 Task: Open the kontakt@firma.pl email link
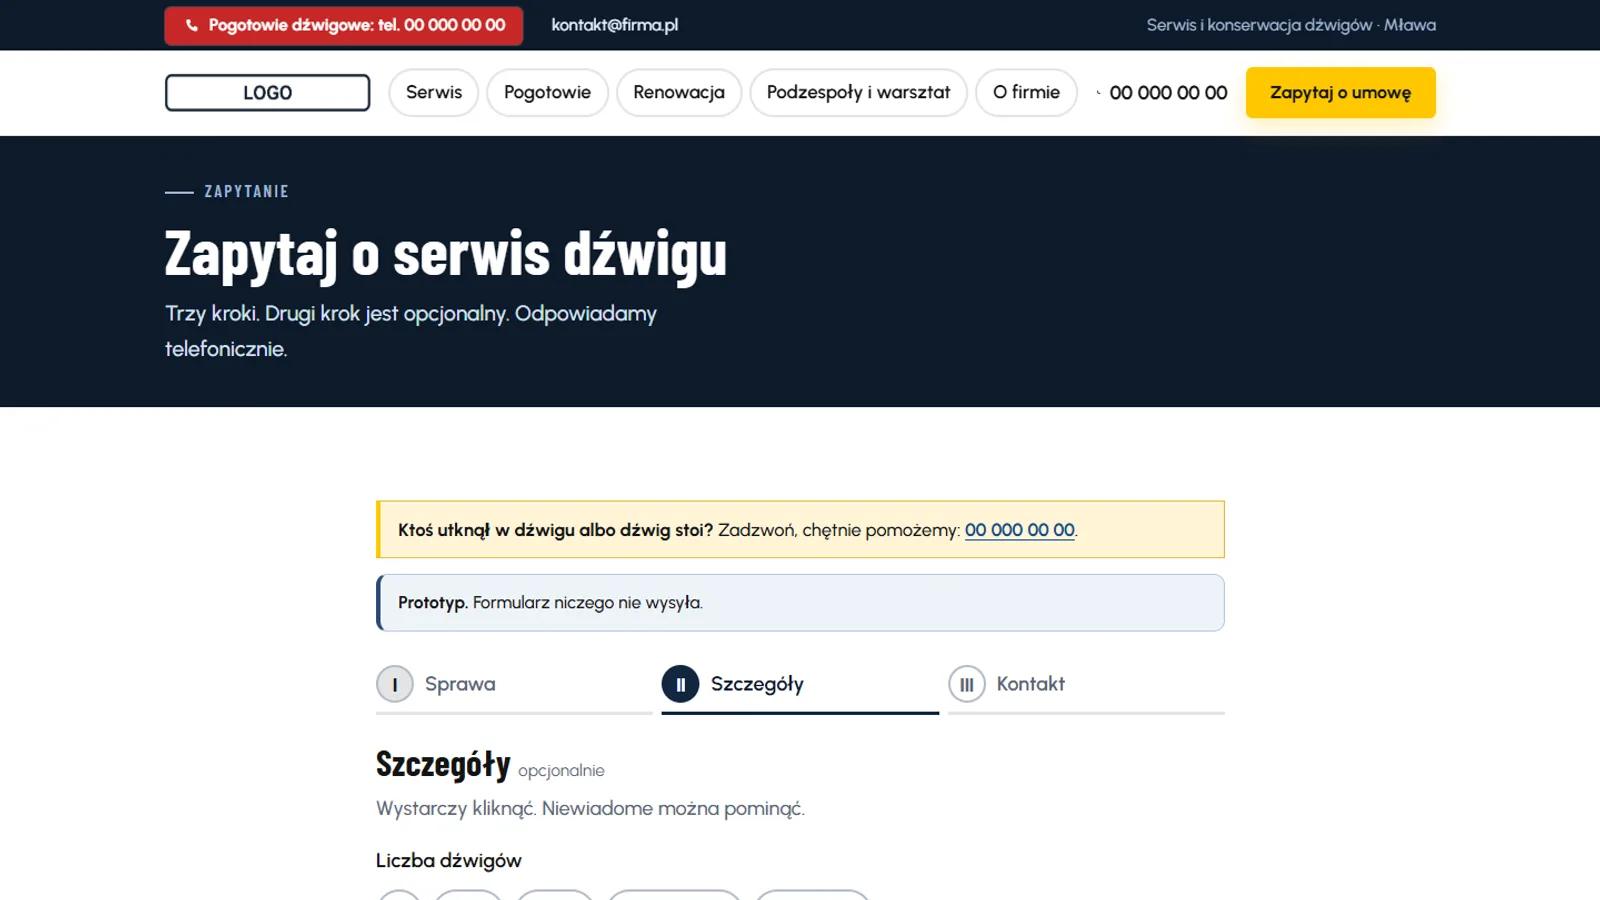pos(614,25)
